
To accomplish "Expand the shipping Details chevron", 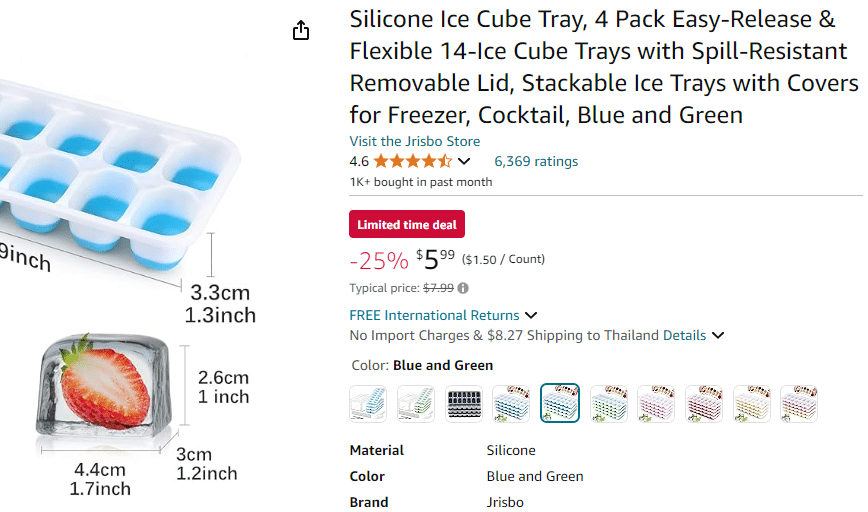I will pos(718,336).
